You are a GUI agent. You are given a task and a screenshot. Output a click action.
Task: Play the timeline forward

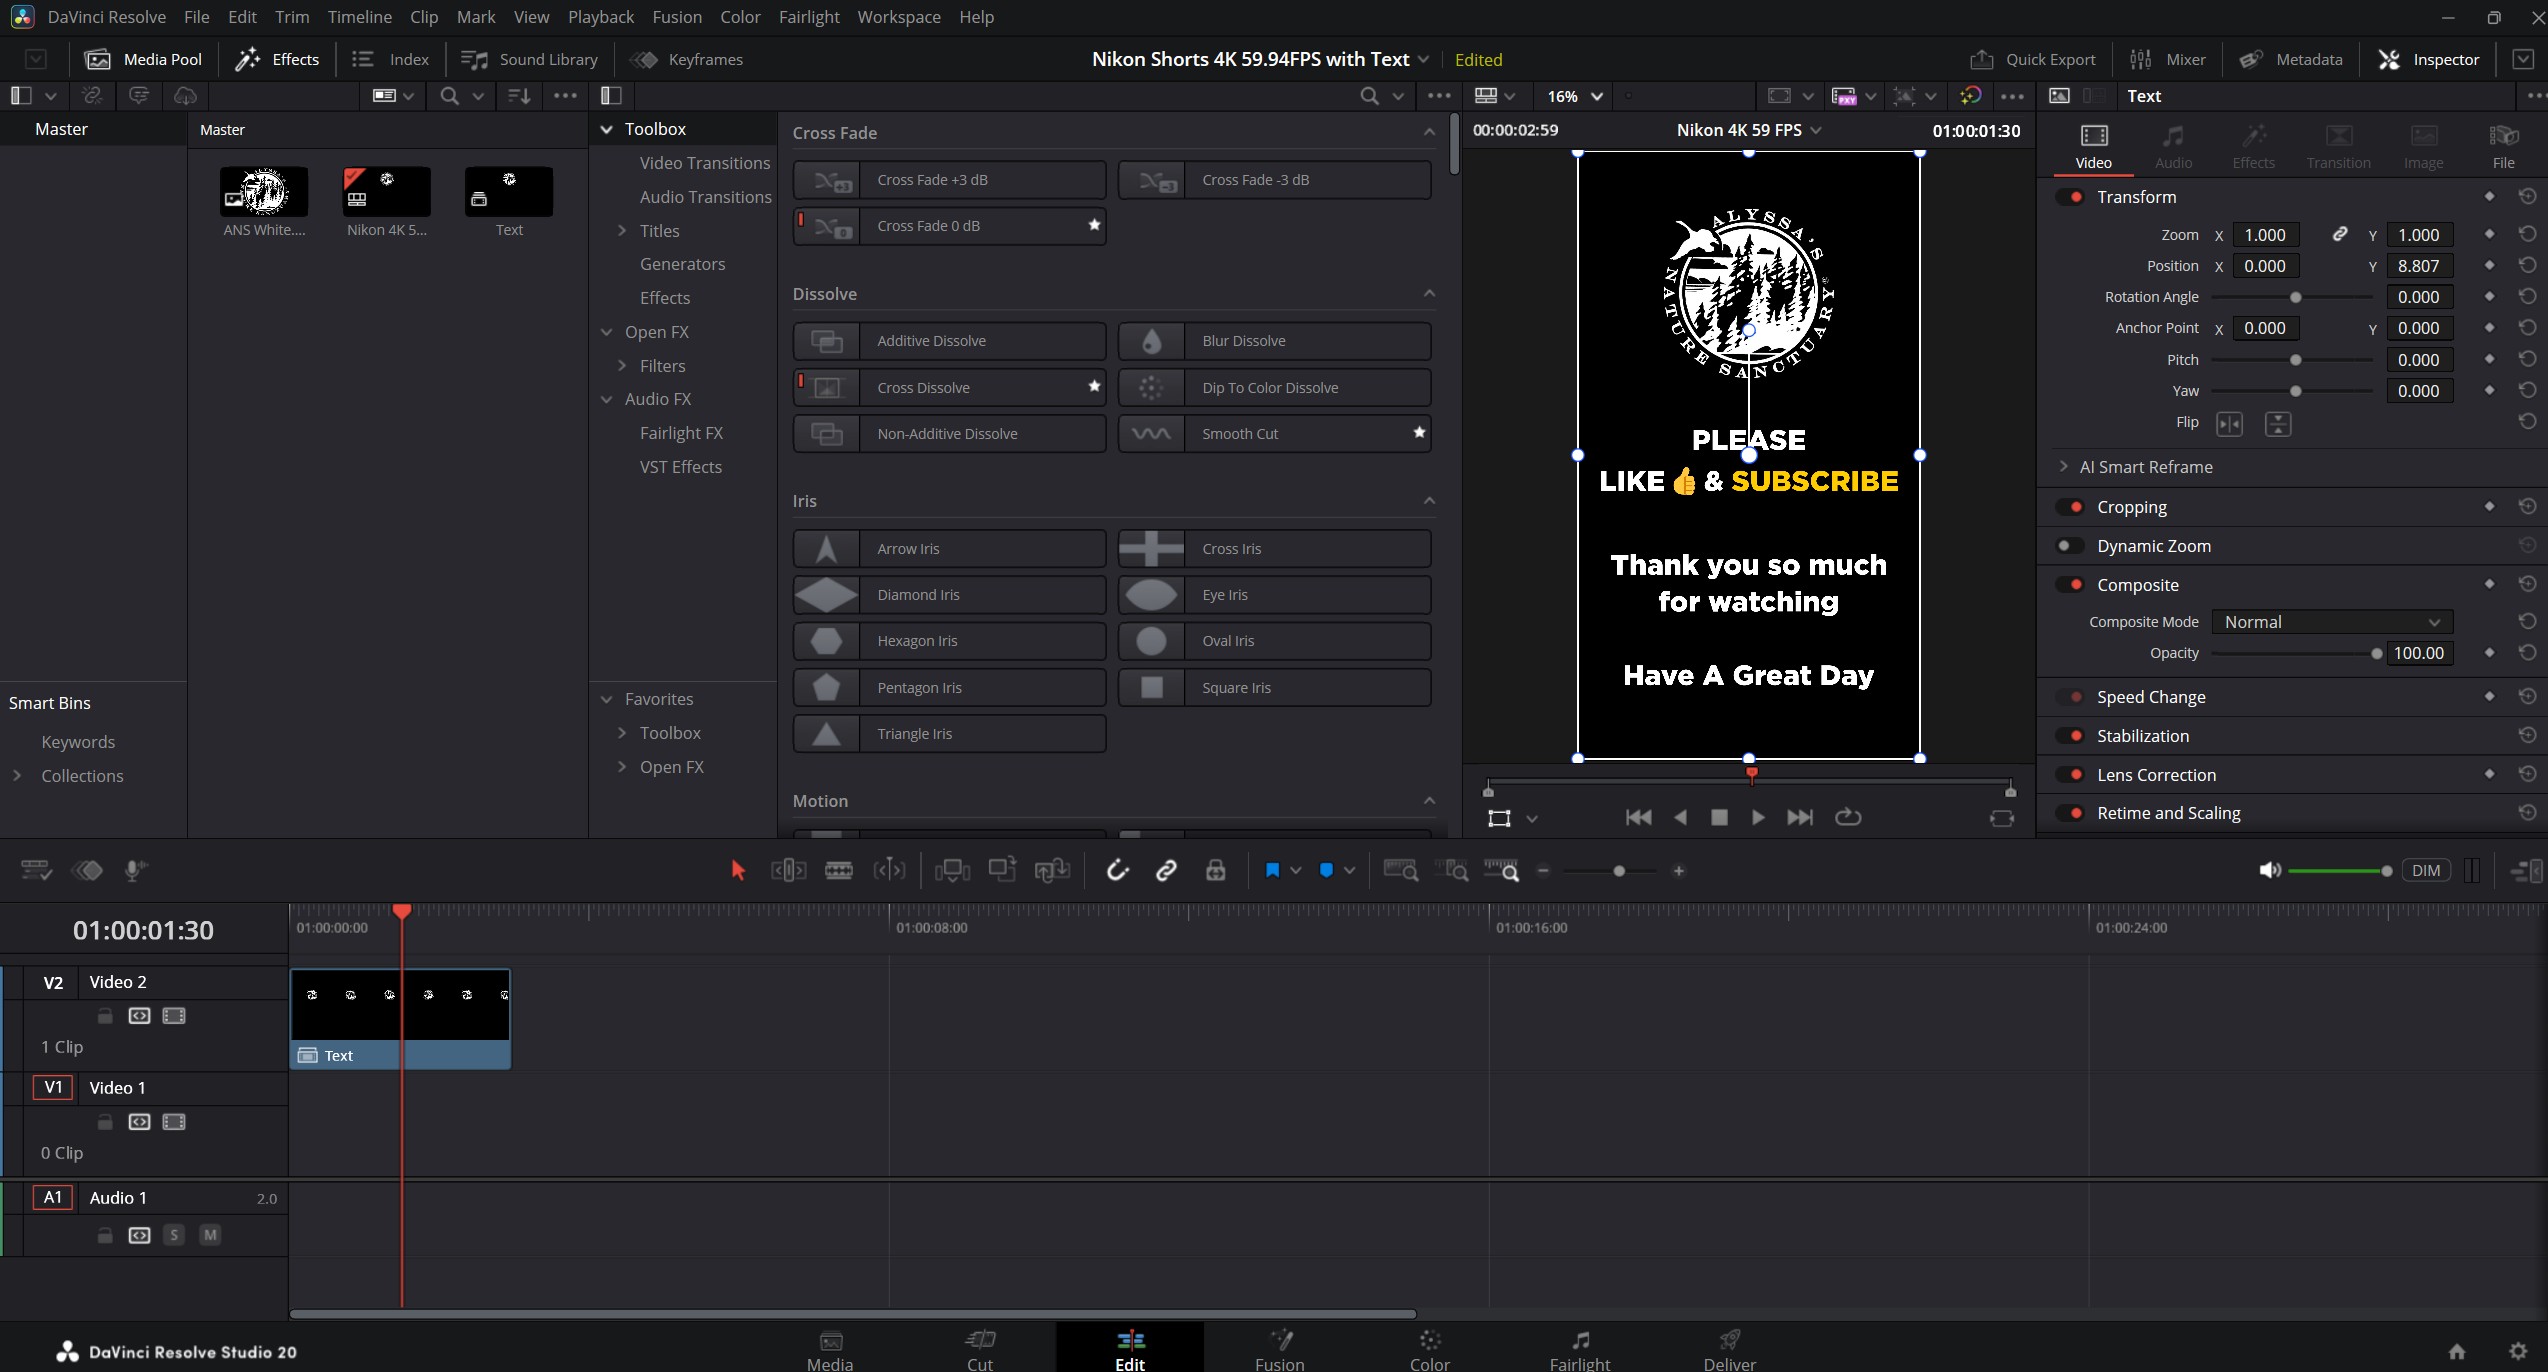(x=1758, y=817)
